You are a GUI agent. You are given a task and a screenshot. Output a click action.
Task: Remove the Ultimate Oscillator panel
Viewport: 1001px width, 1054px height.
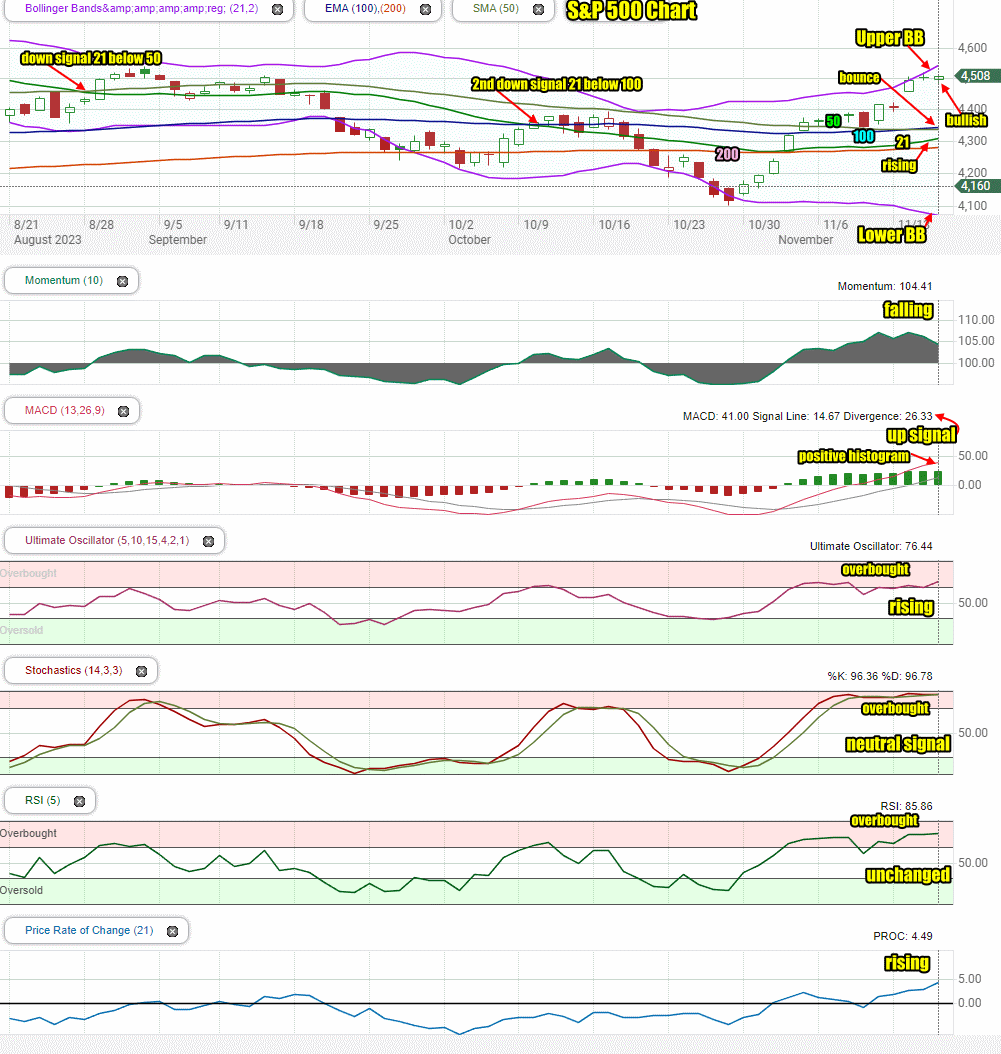(x=208, y=541)
